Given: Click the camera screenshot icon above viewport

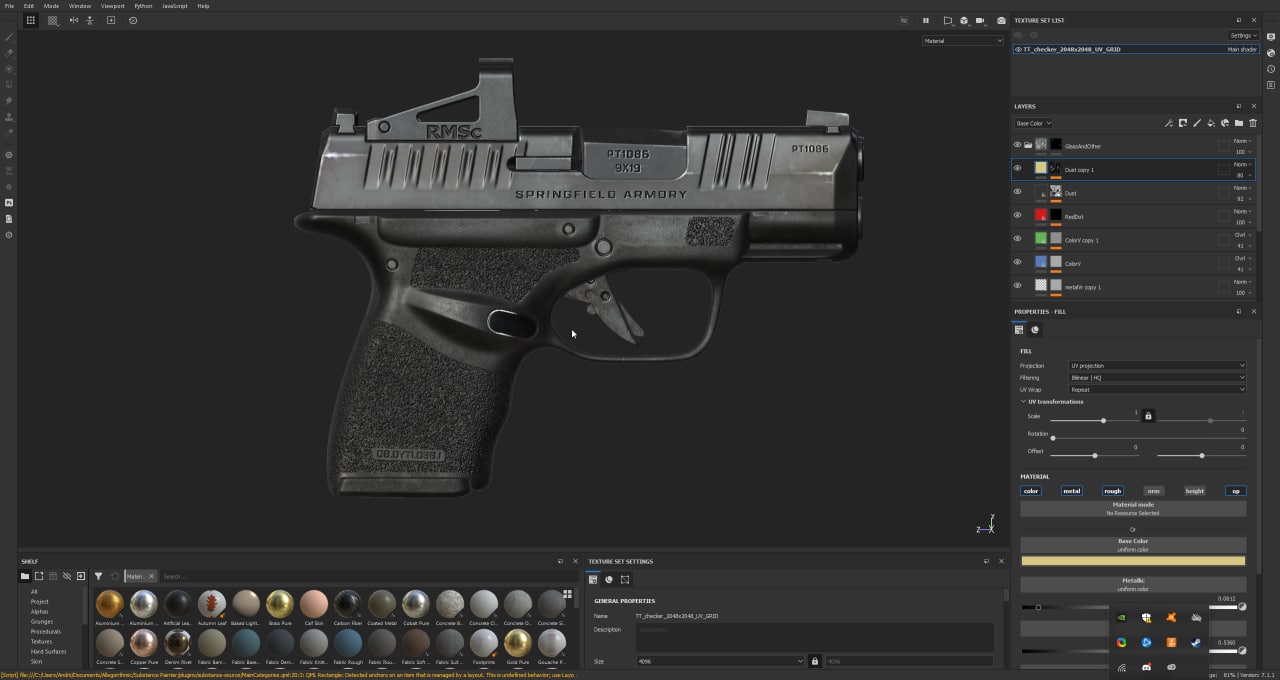Looking at the screenshot, I should [x=1001, y=20].
